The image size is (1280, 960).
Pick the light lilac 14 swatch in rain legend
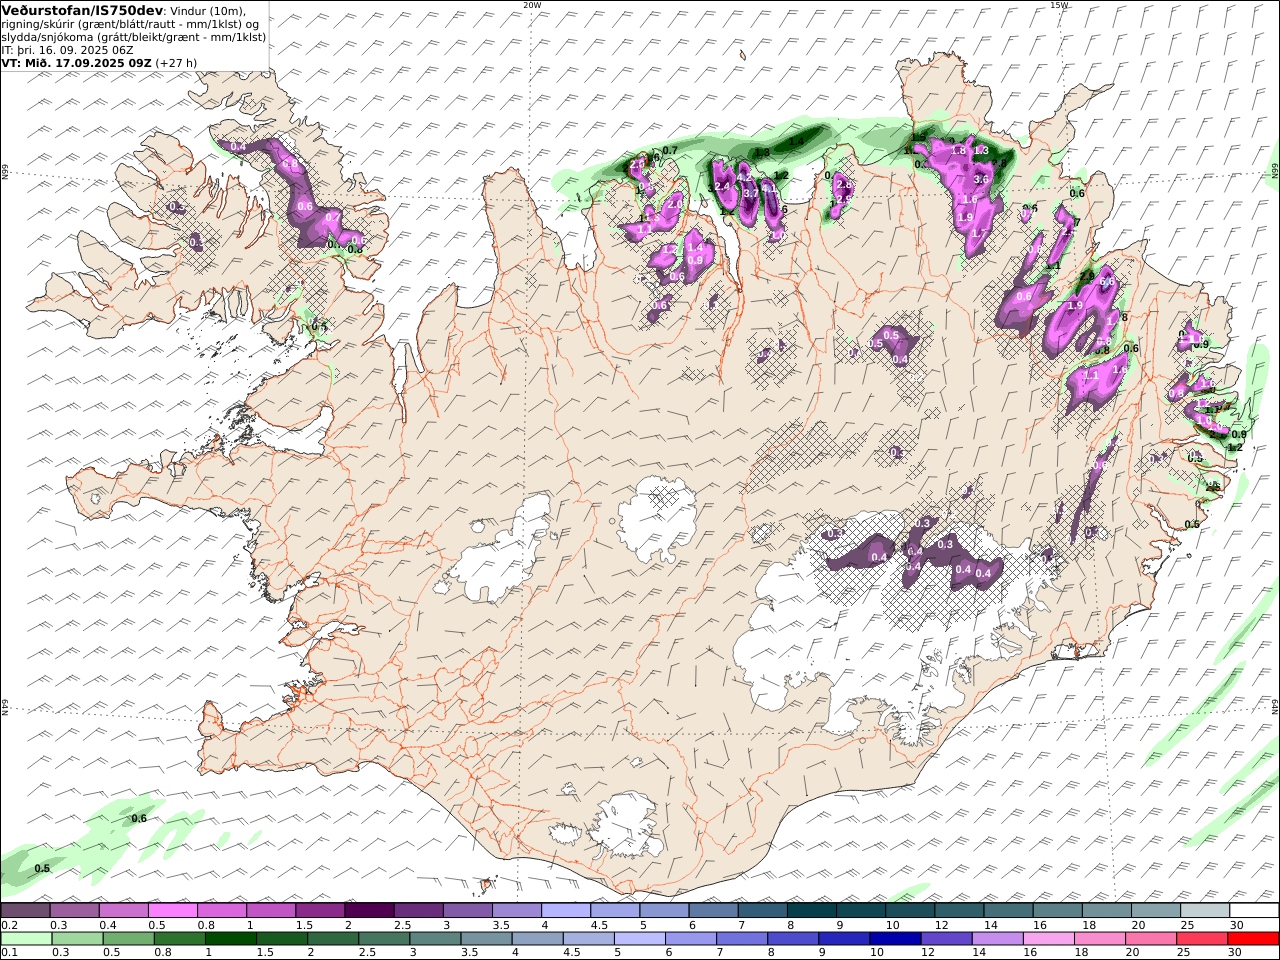(x=997, y=938)
